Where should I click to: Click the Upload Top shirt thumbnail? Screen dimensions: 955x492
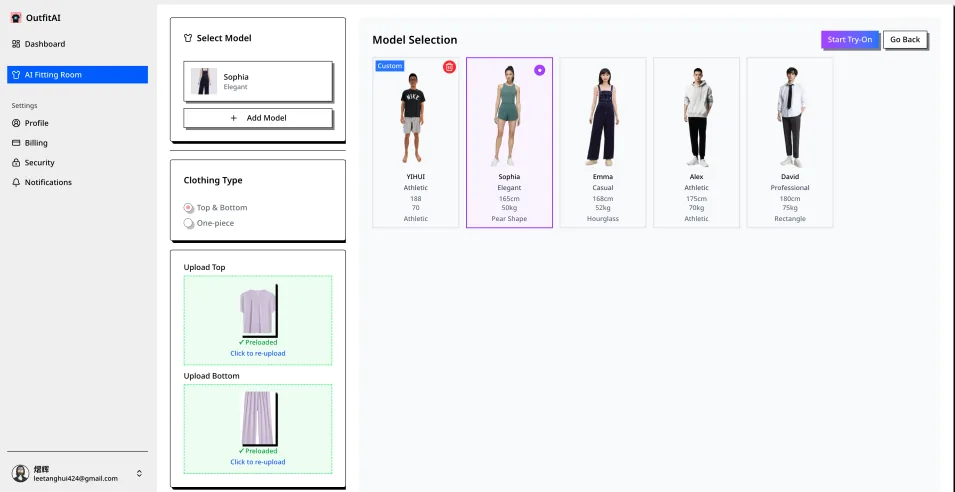[258, 311]
